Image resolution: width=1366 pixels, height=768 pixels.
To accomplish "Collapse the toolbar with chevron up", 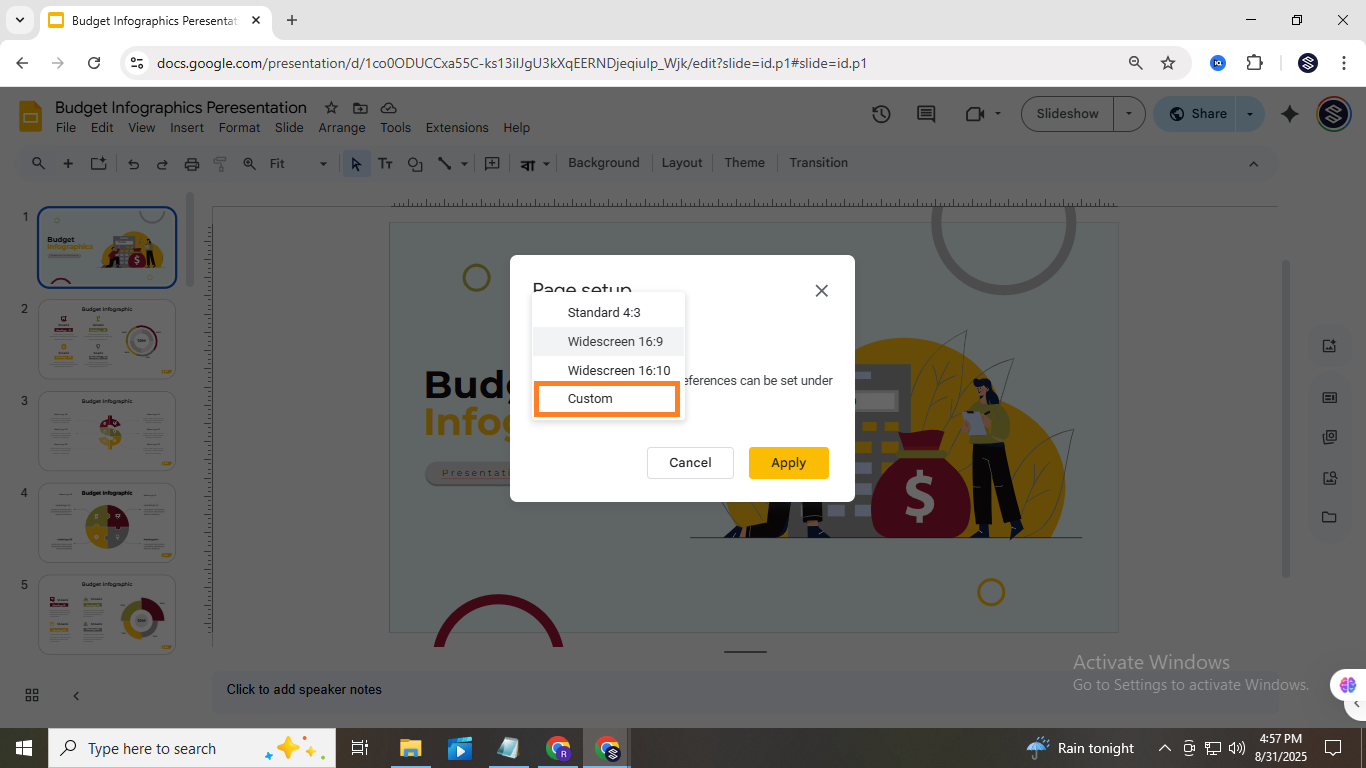I will point(1254,164).
